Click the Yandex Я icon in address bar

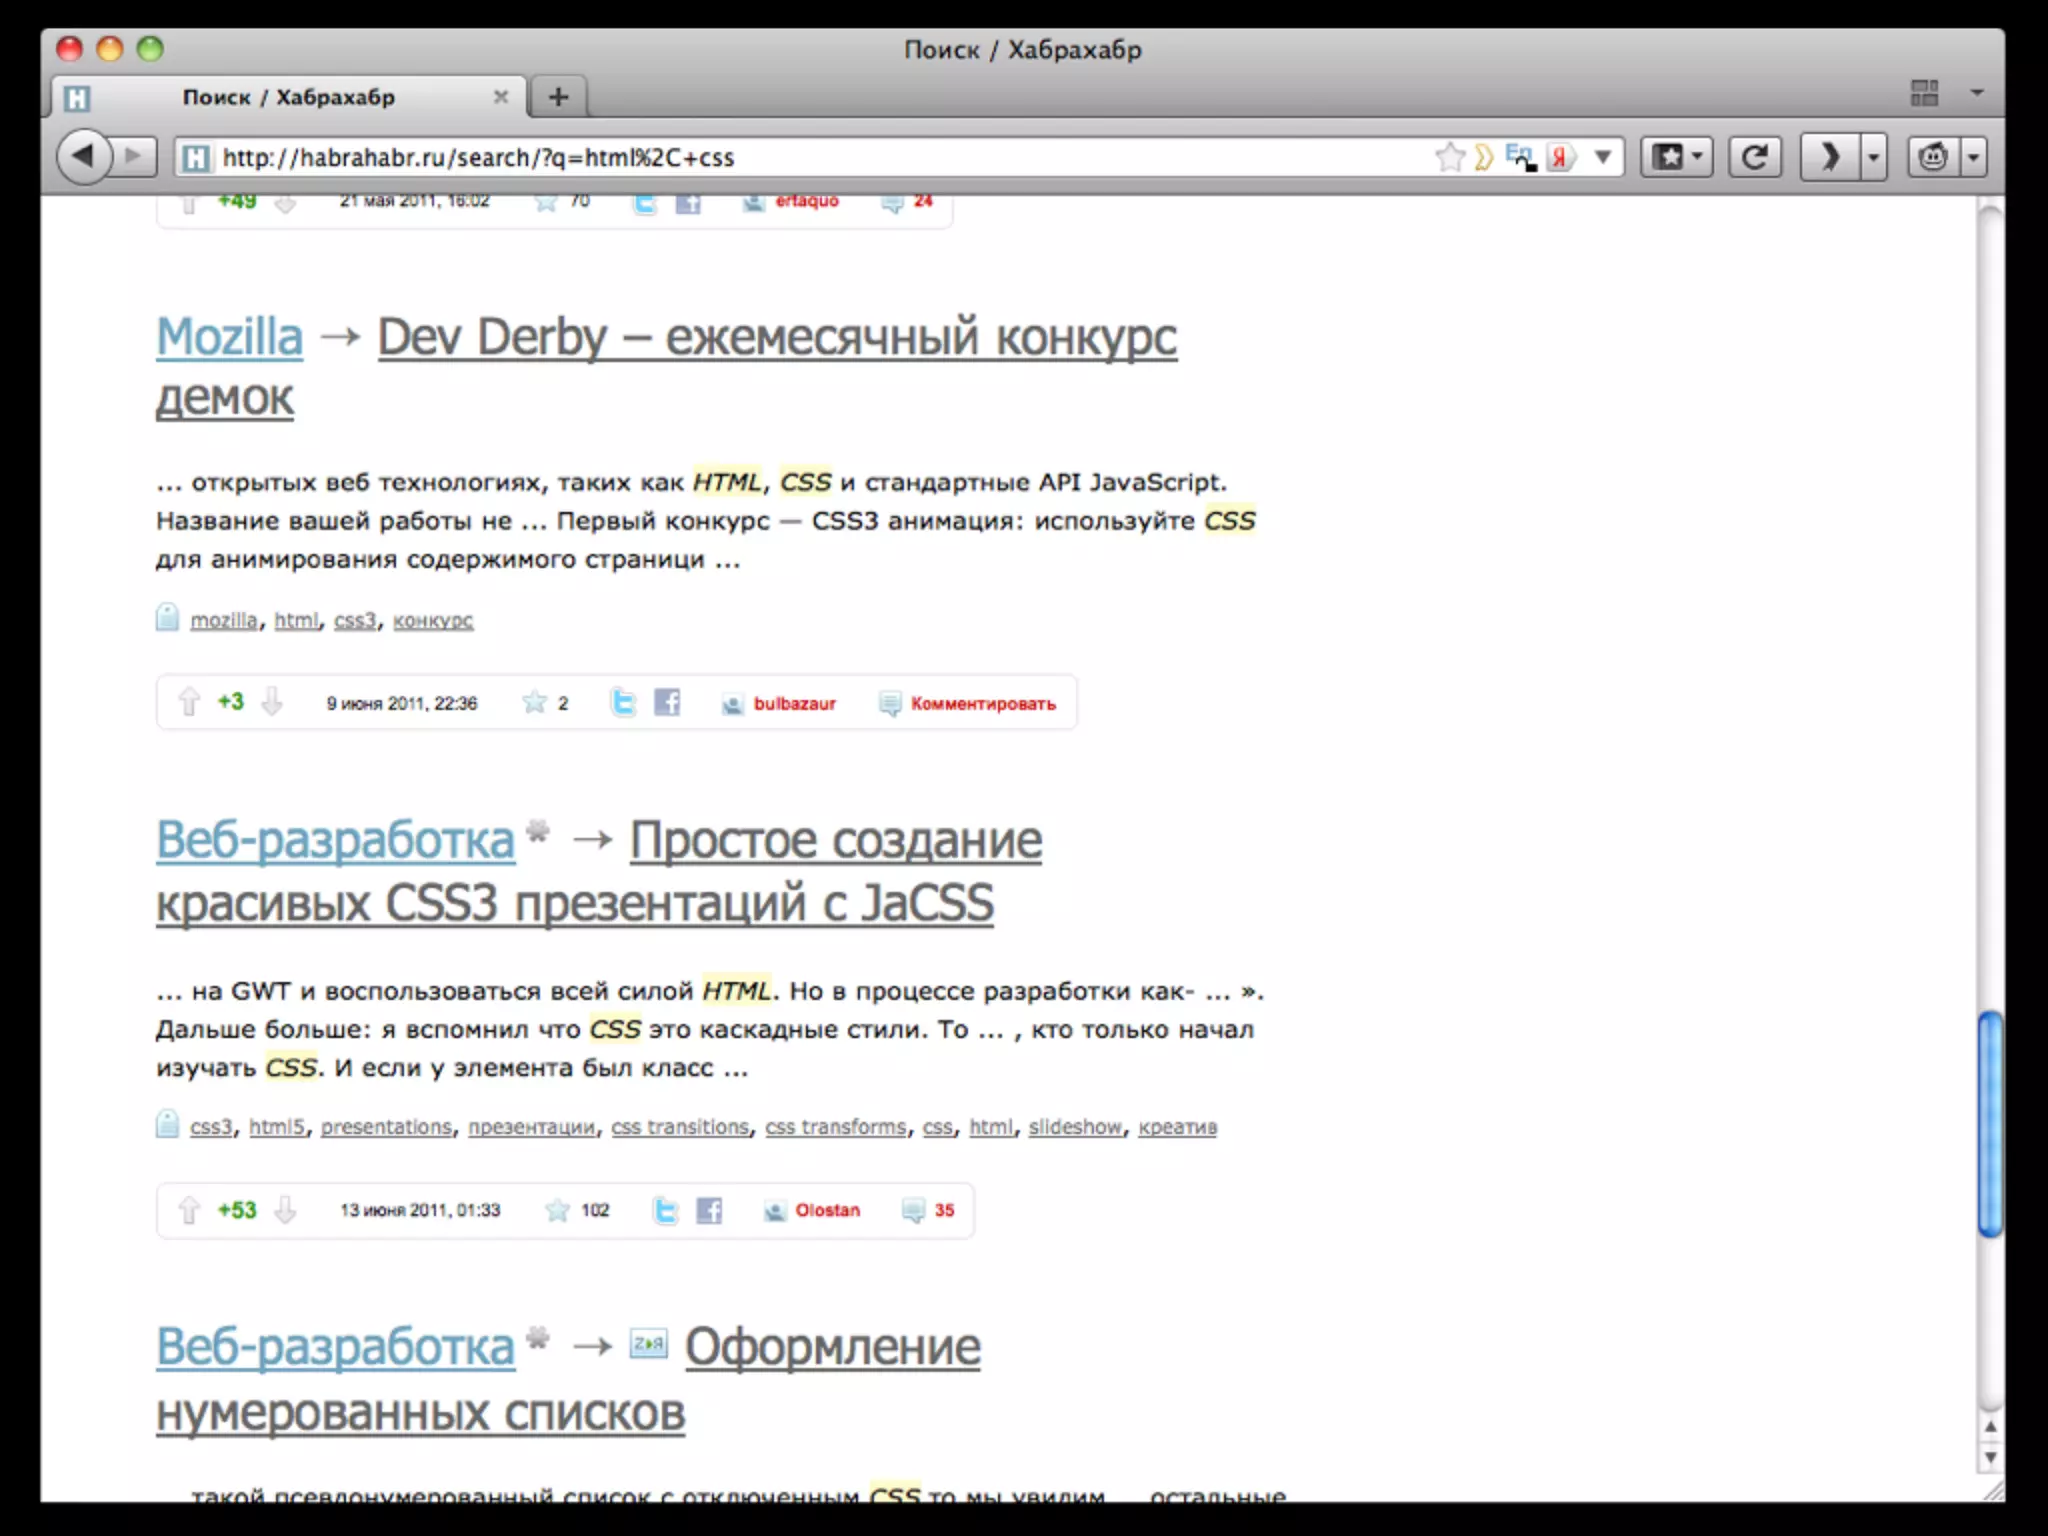click(1560, 157)
